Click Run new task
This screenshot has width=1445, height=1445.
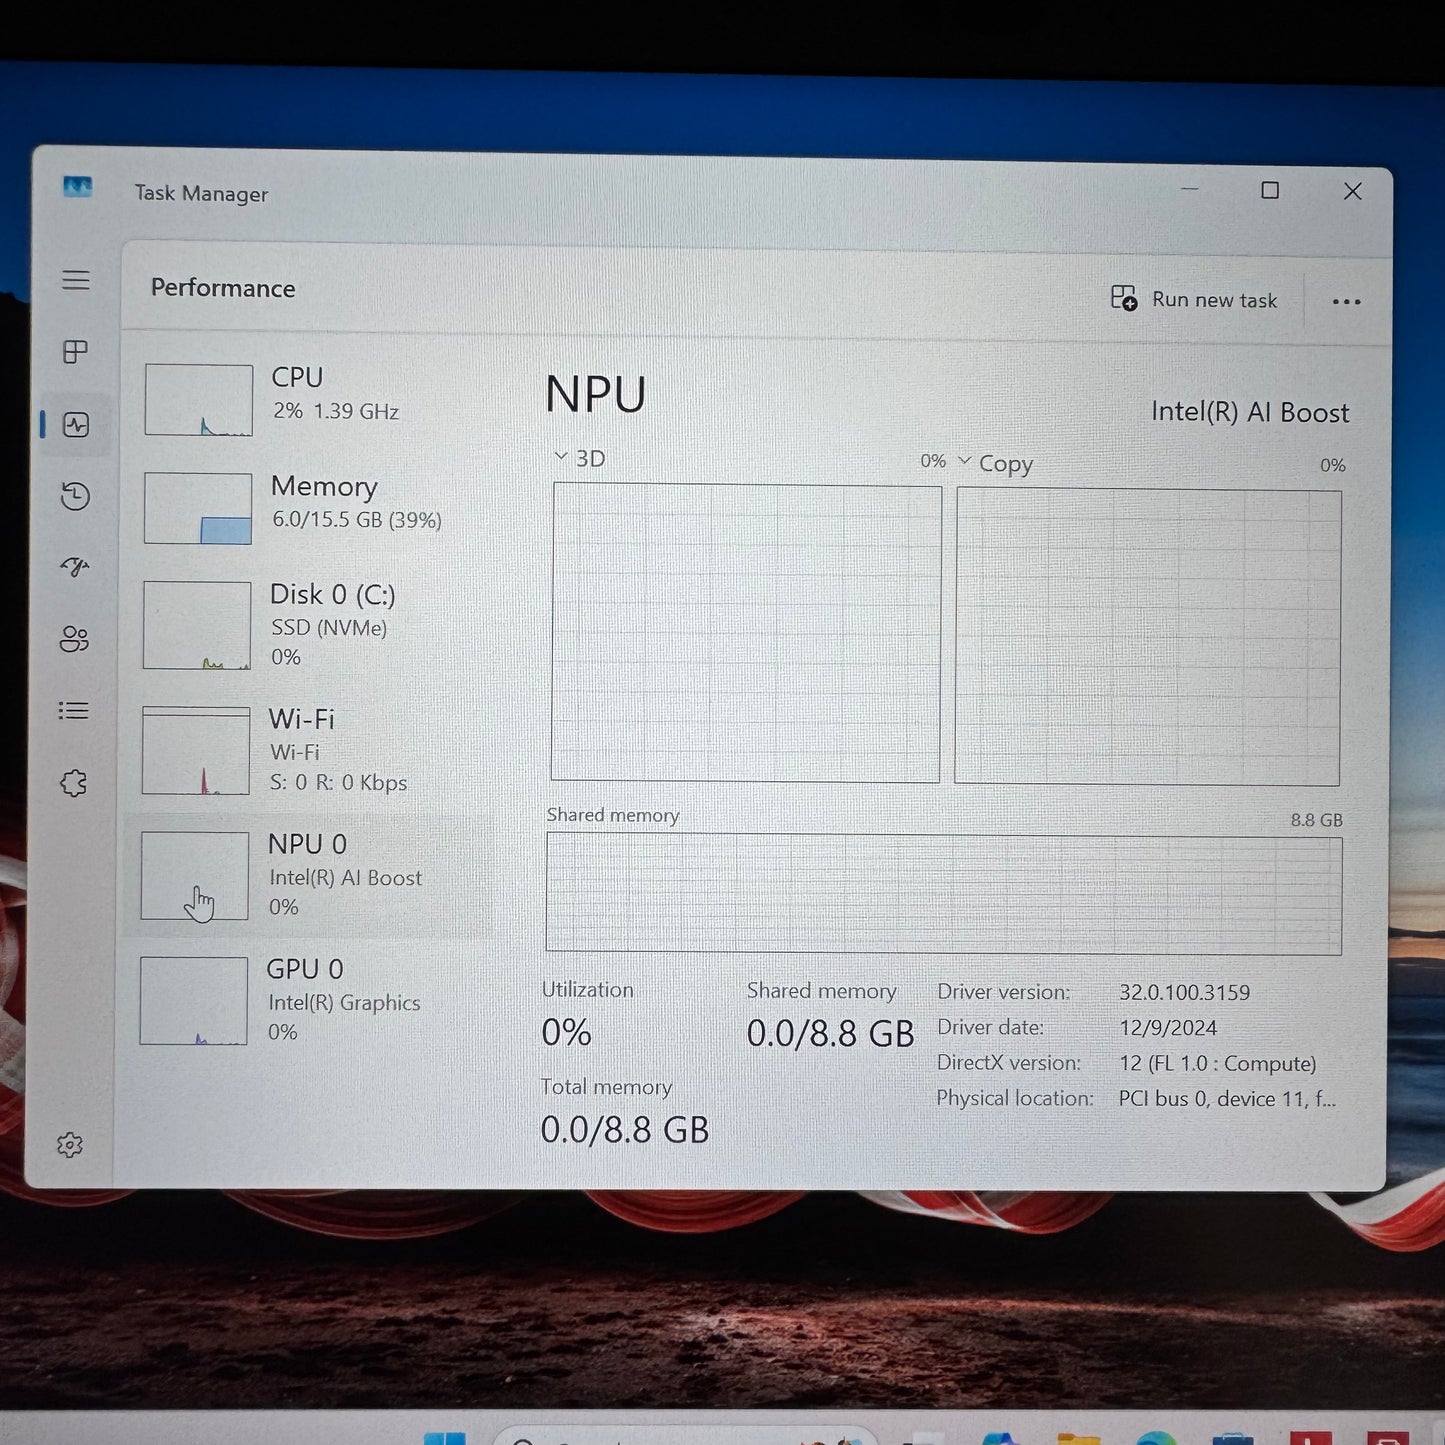(x=1194, y=299)
